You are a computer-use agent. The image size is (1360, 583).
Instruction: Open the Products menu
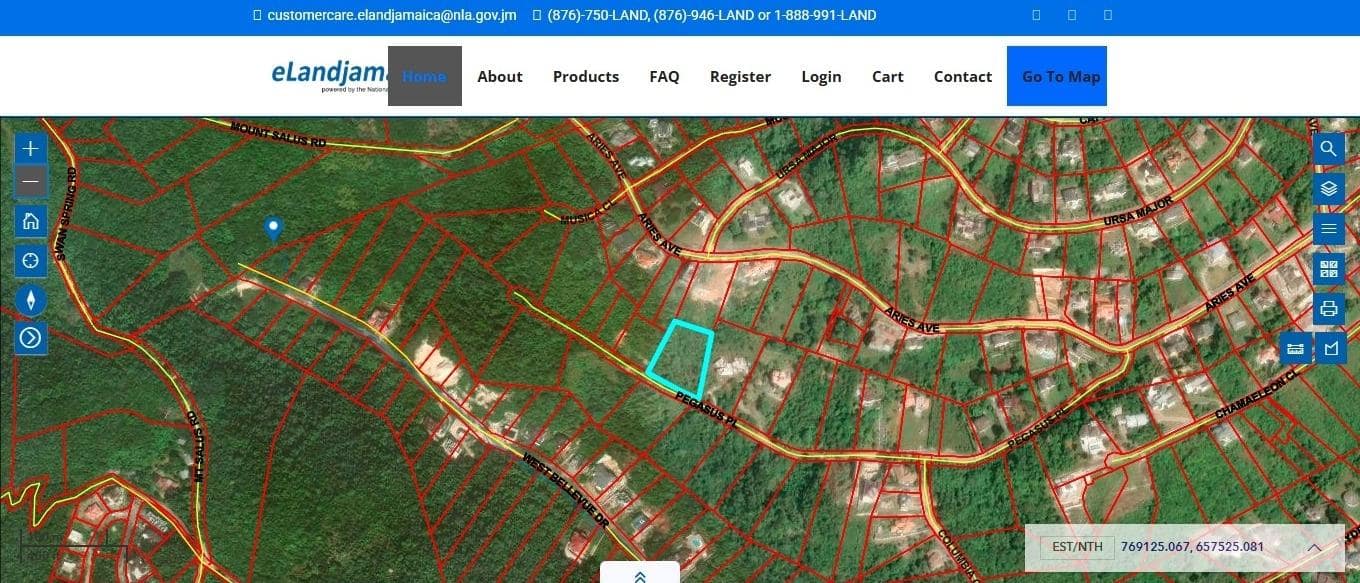tap(585, 76)
